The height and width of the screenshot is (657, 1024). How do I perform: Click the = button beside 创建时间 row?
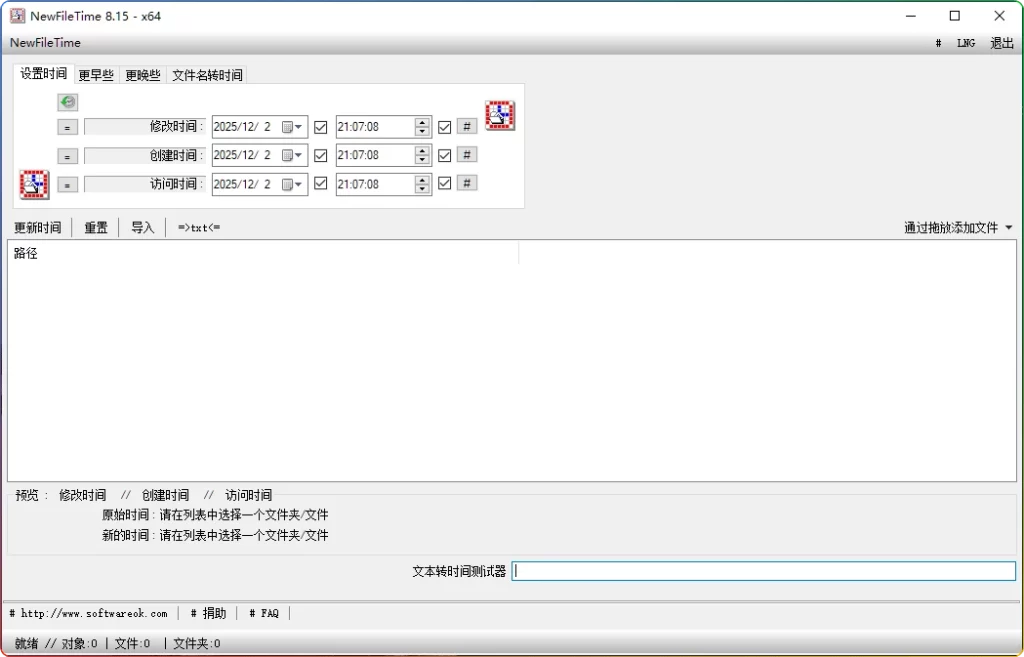point(66,155)
